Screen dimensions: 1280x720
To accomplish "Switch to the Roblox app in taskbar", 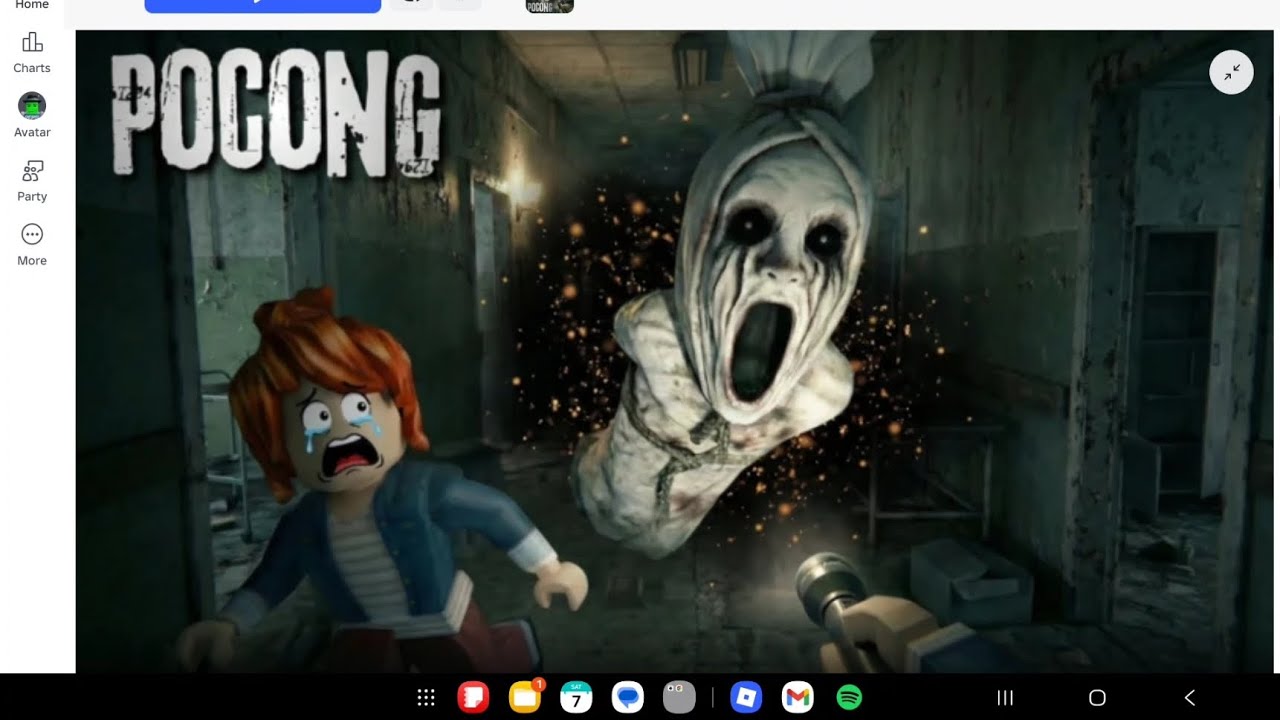I will pos(747,698).
